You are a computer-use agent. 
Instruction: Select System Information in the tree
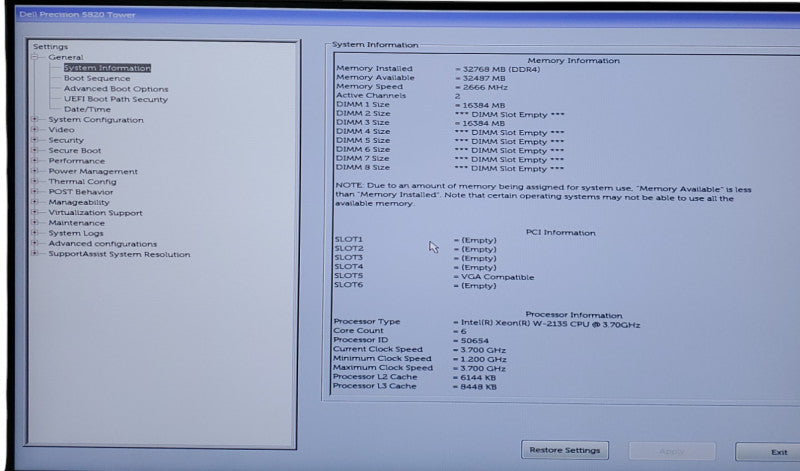[x=107, y=68]
